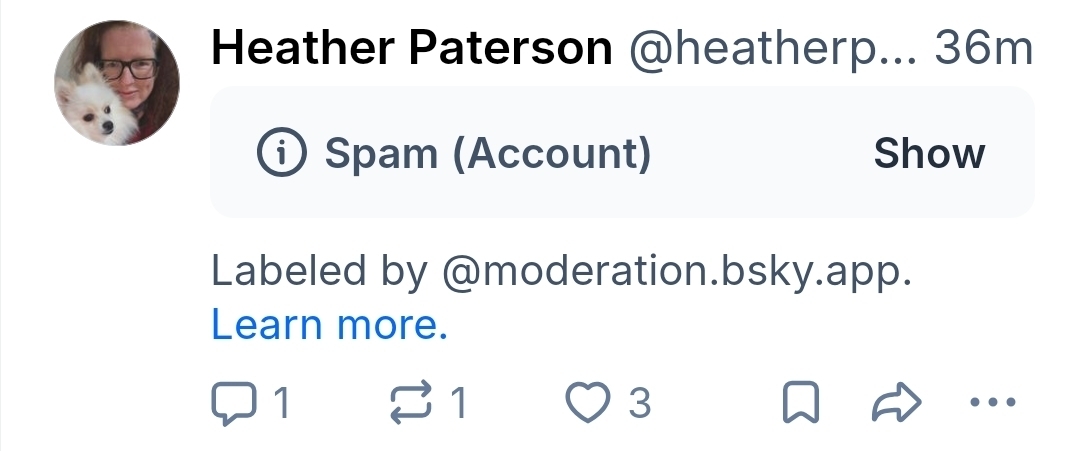
Task: Click the empty middle of the spam warning box
Action: point(760,153)
